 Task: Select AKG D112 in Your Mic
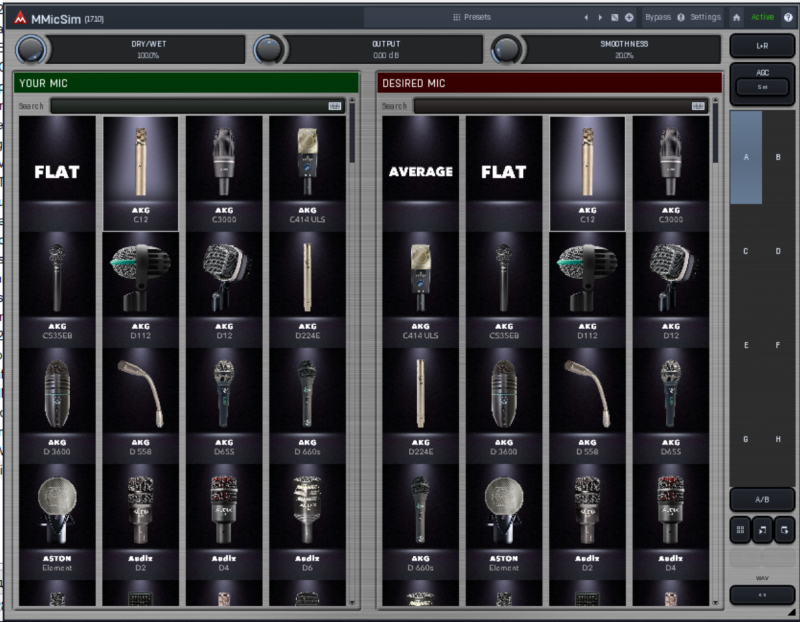141,290
